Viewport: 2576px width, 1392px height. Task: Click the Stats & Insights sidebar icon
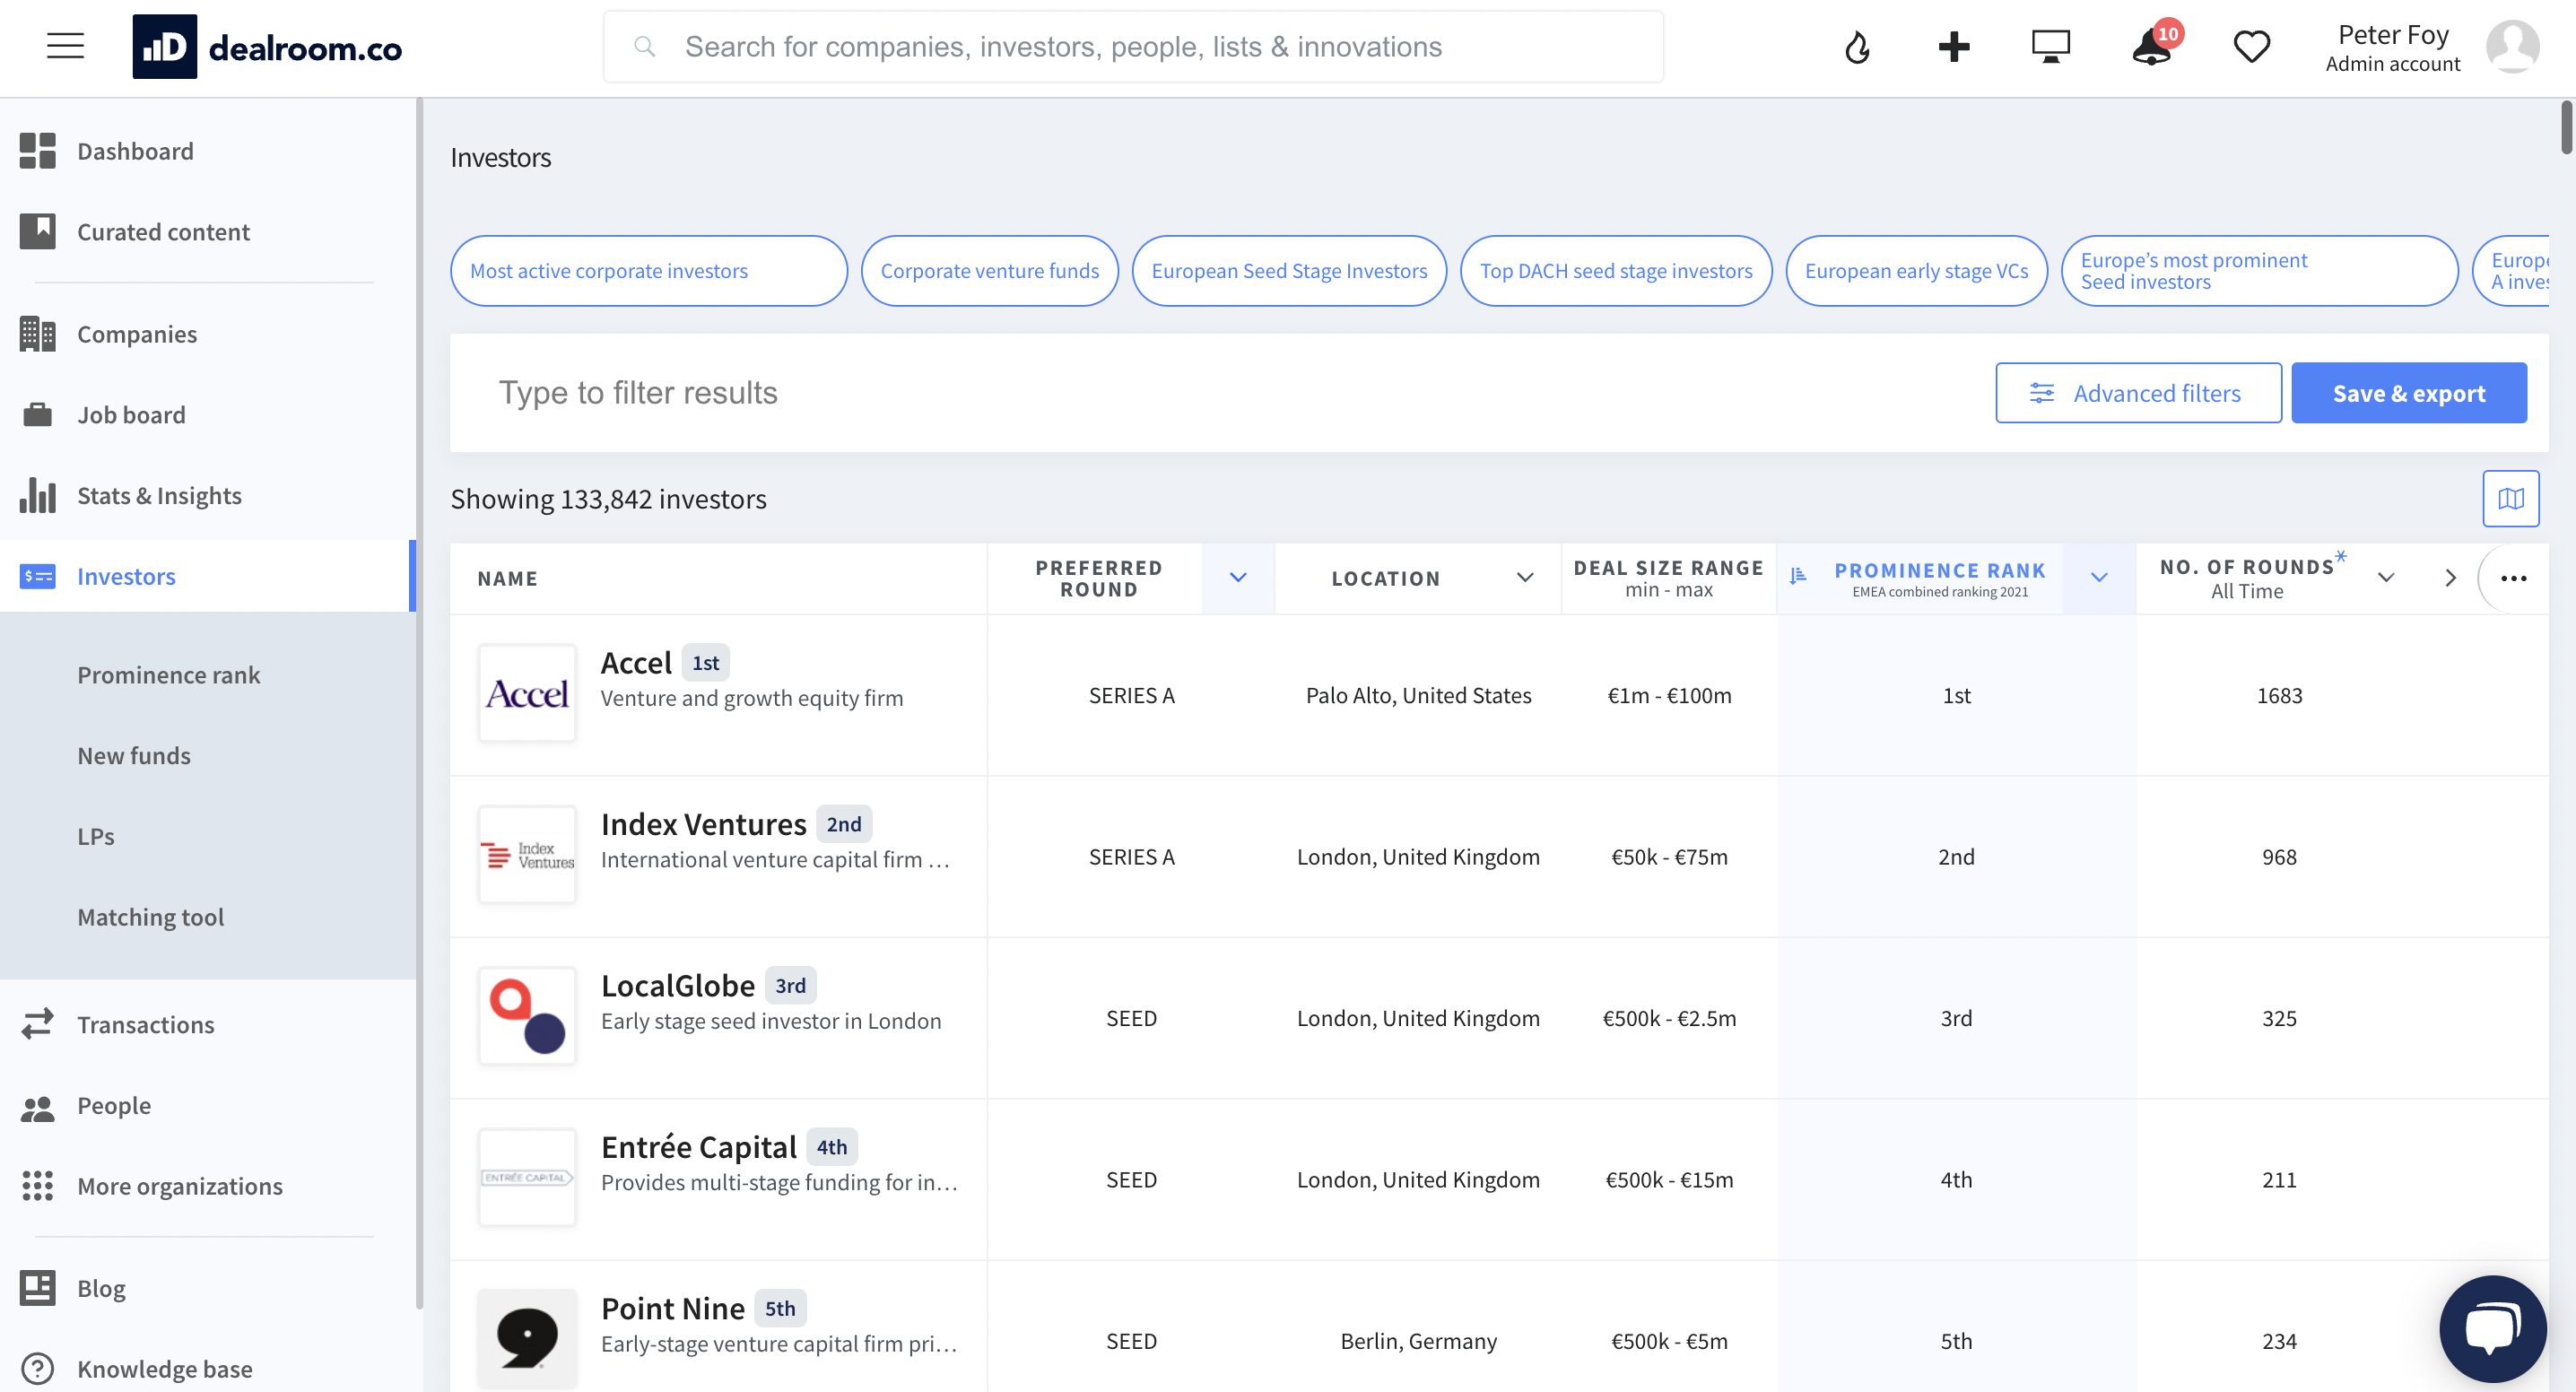pos(38,495)
